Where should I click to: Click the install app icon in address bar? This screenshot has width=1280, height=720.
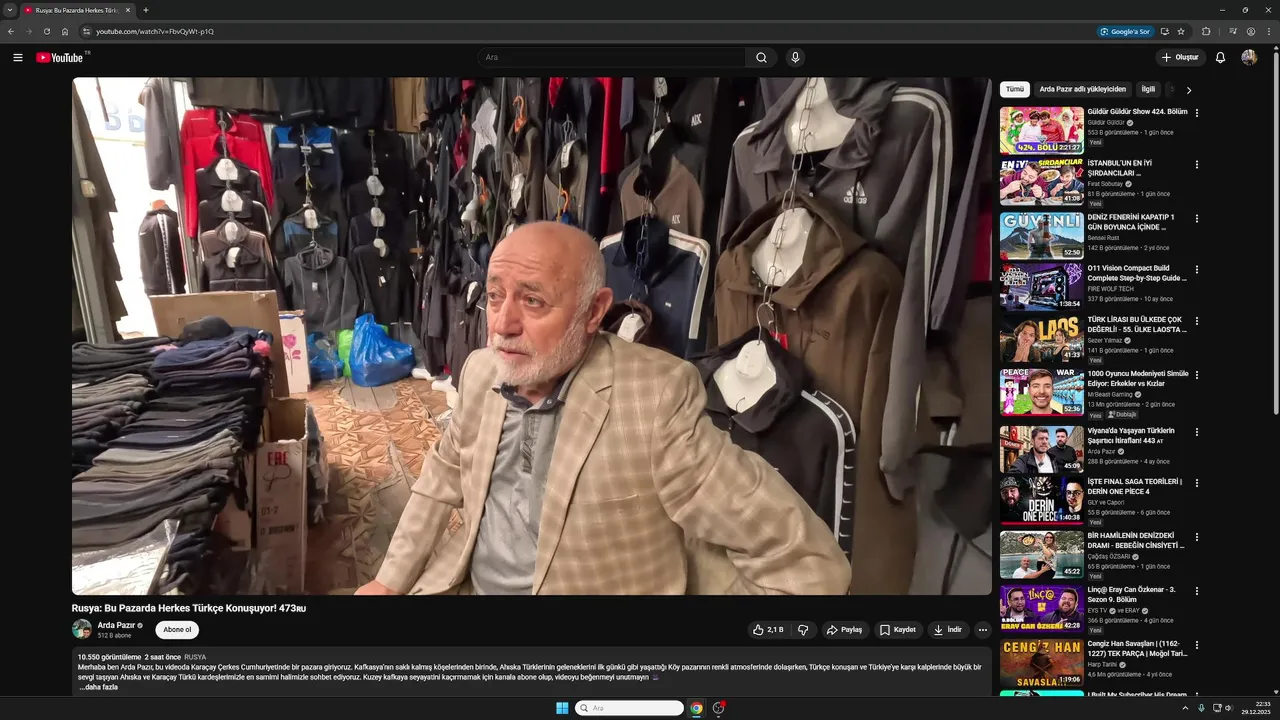point(1164,31)
